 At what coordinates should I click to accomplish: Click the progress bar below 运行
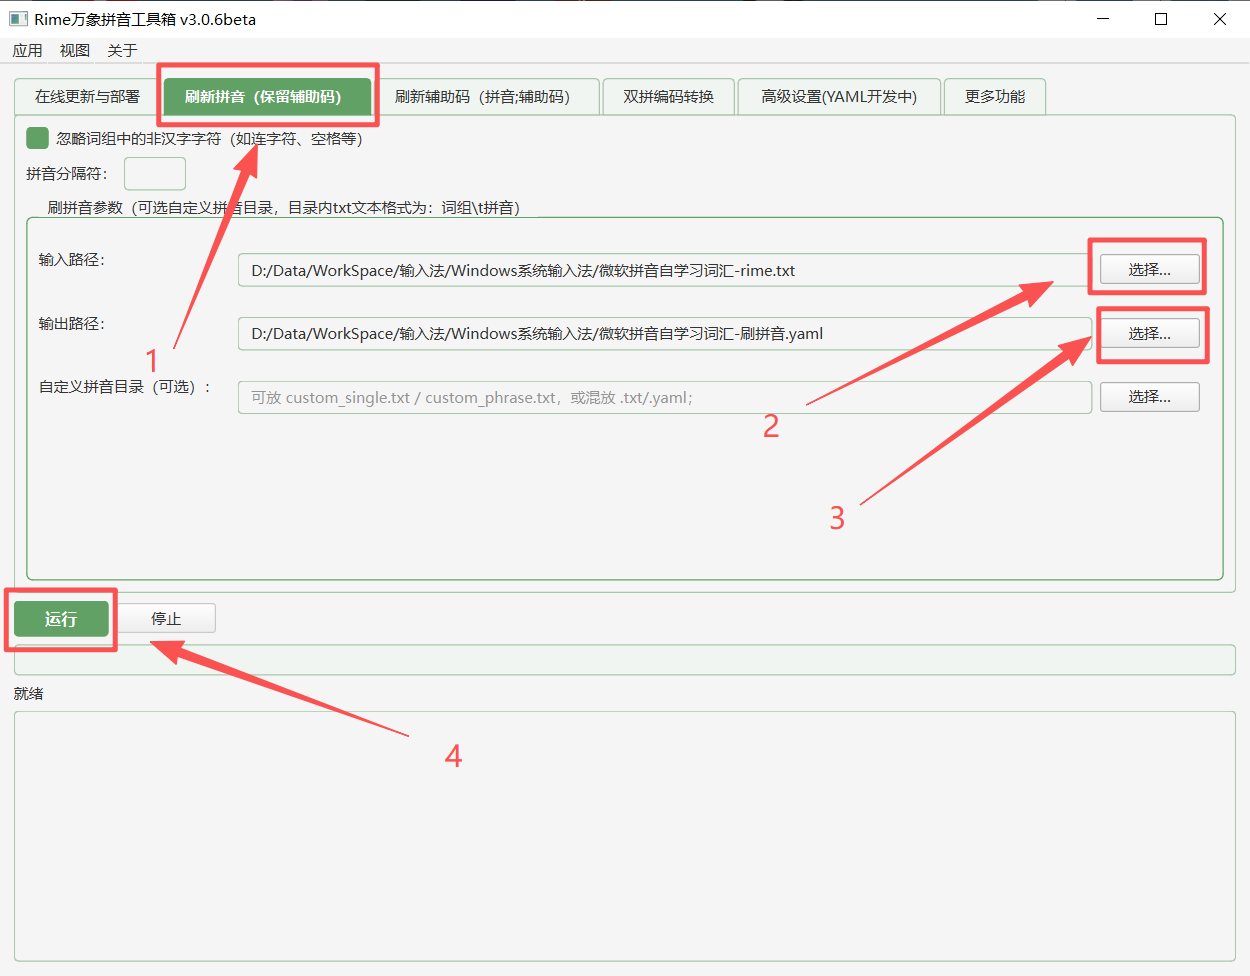[625, 660]
